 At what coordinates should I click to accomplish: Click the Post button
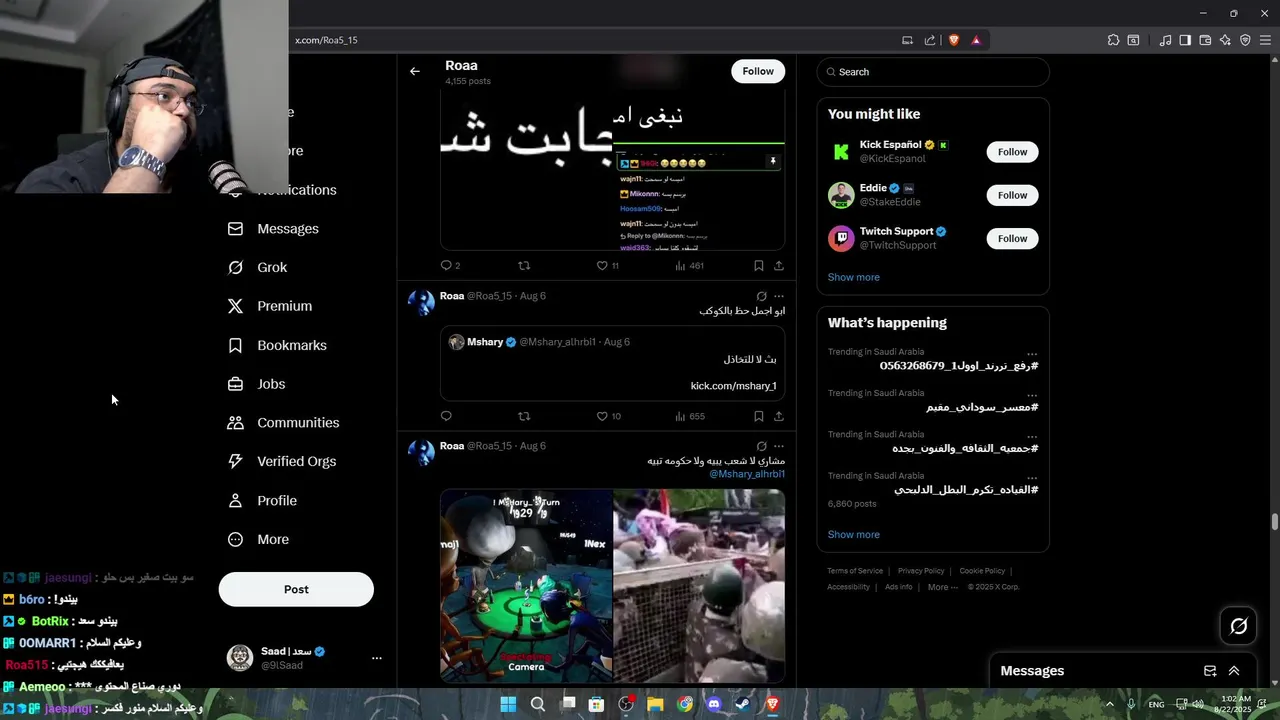click(x=296, y=589)
